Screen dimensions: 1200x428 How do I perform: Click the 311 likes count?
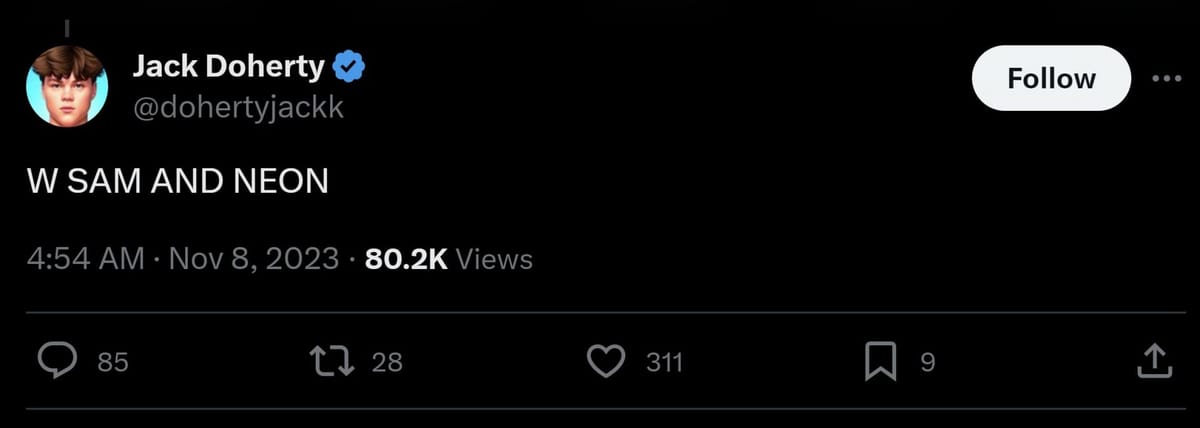pyautogui.click(x=664, y=363)
